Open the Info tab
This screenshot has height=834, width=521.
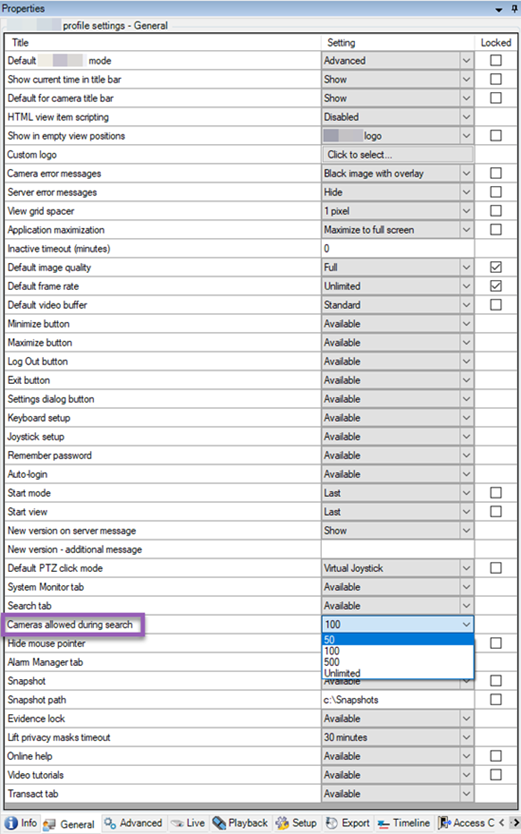[x=21, y=823]
